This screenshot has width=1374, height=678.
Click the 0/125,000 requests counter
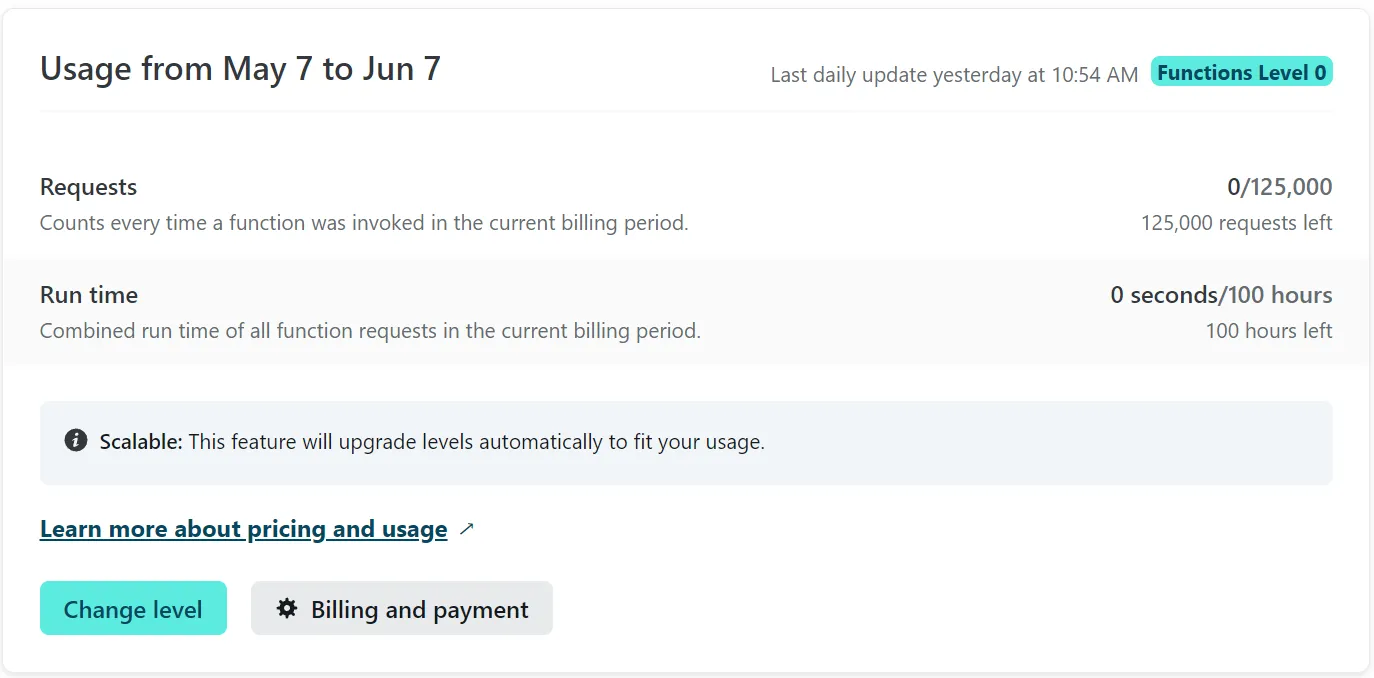tap(1279, 187)
